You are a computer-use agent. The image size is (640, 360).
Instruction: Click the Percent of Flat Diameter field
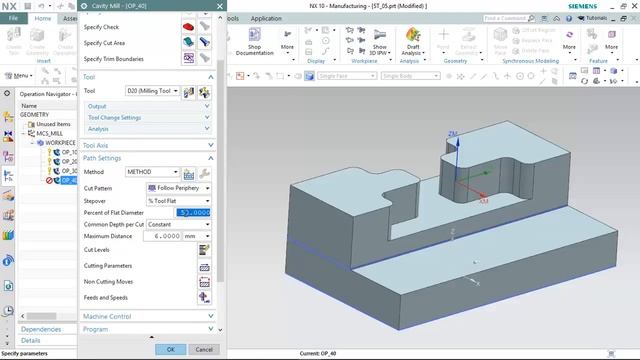[193, 213]
